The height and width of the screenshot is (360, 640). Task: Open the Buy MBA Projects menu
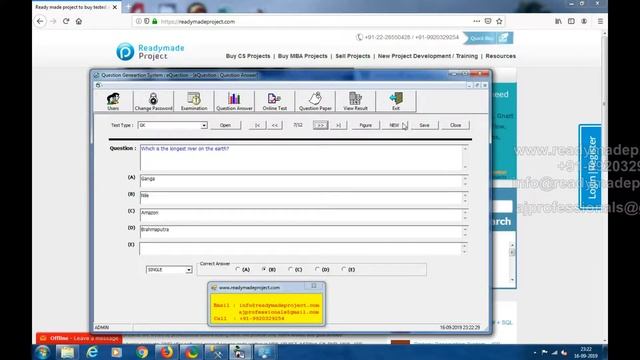(x=302, y=56)
